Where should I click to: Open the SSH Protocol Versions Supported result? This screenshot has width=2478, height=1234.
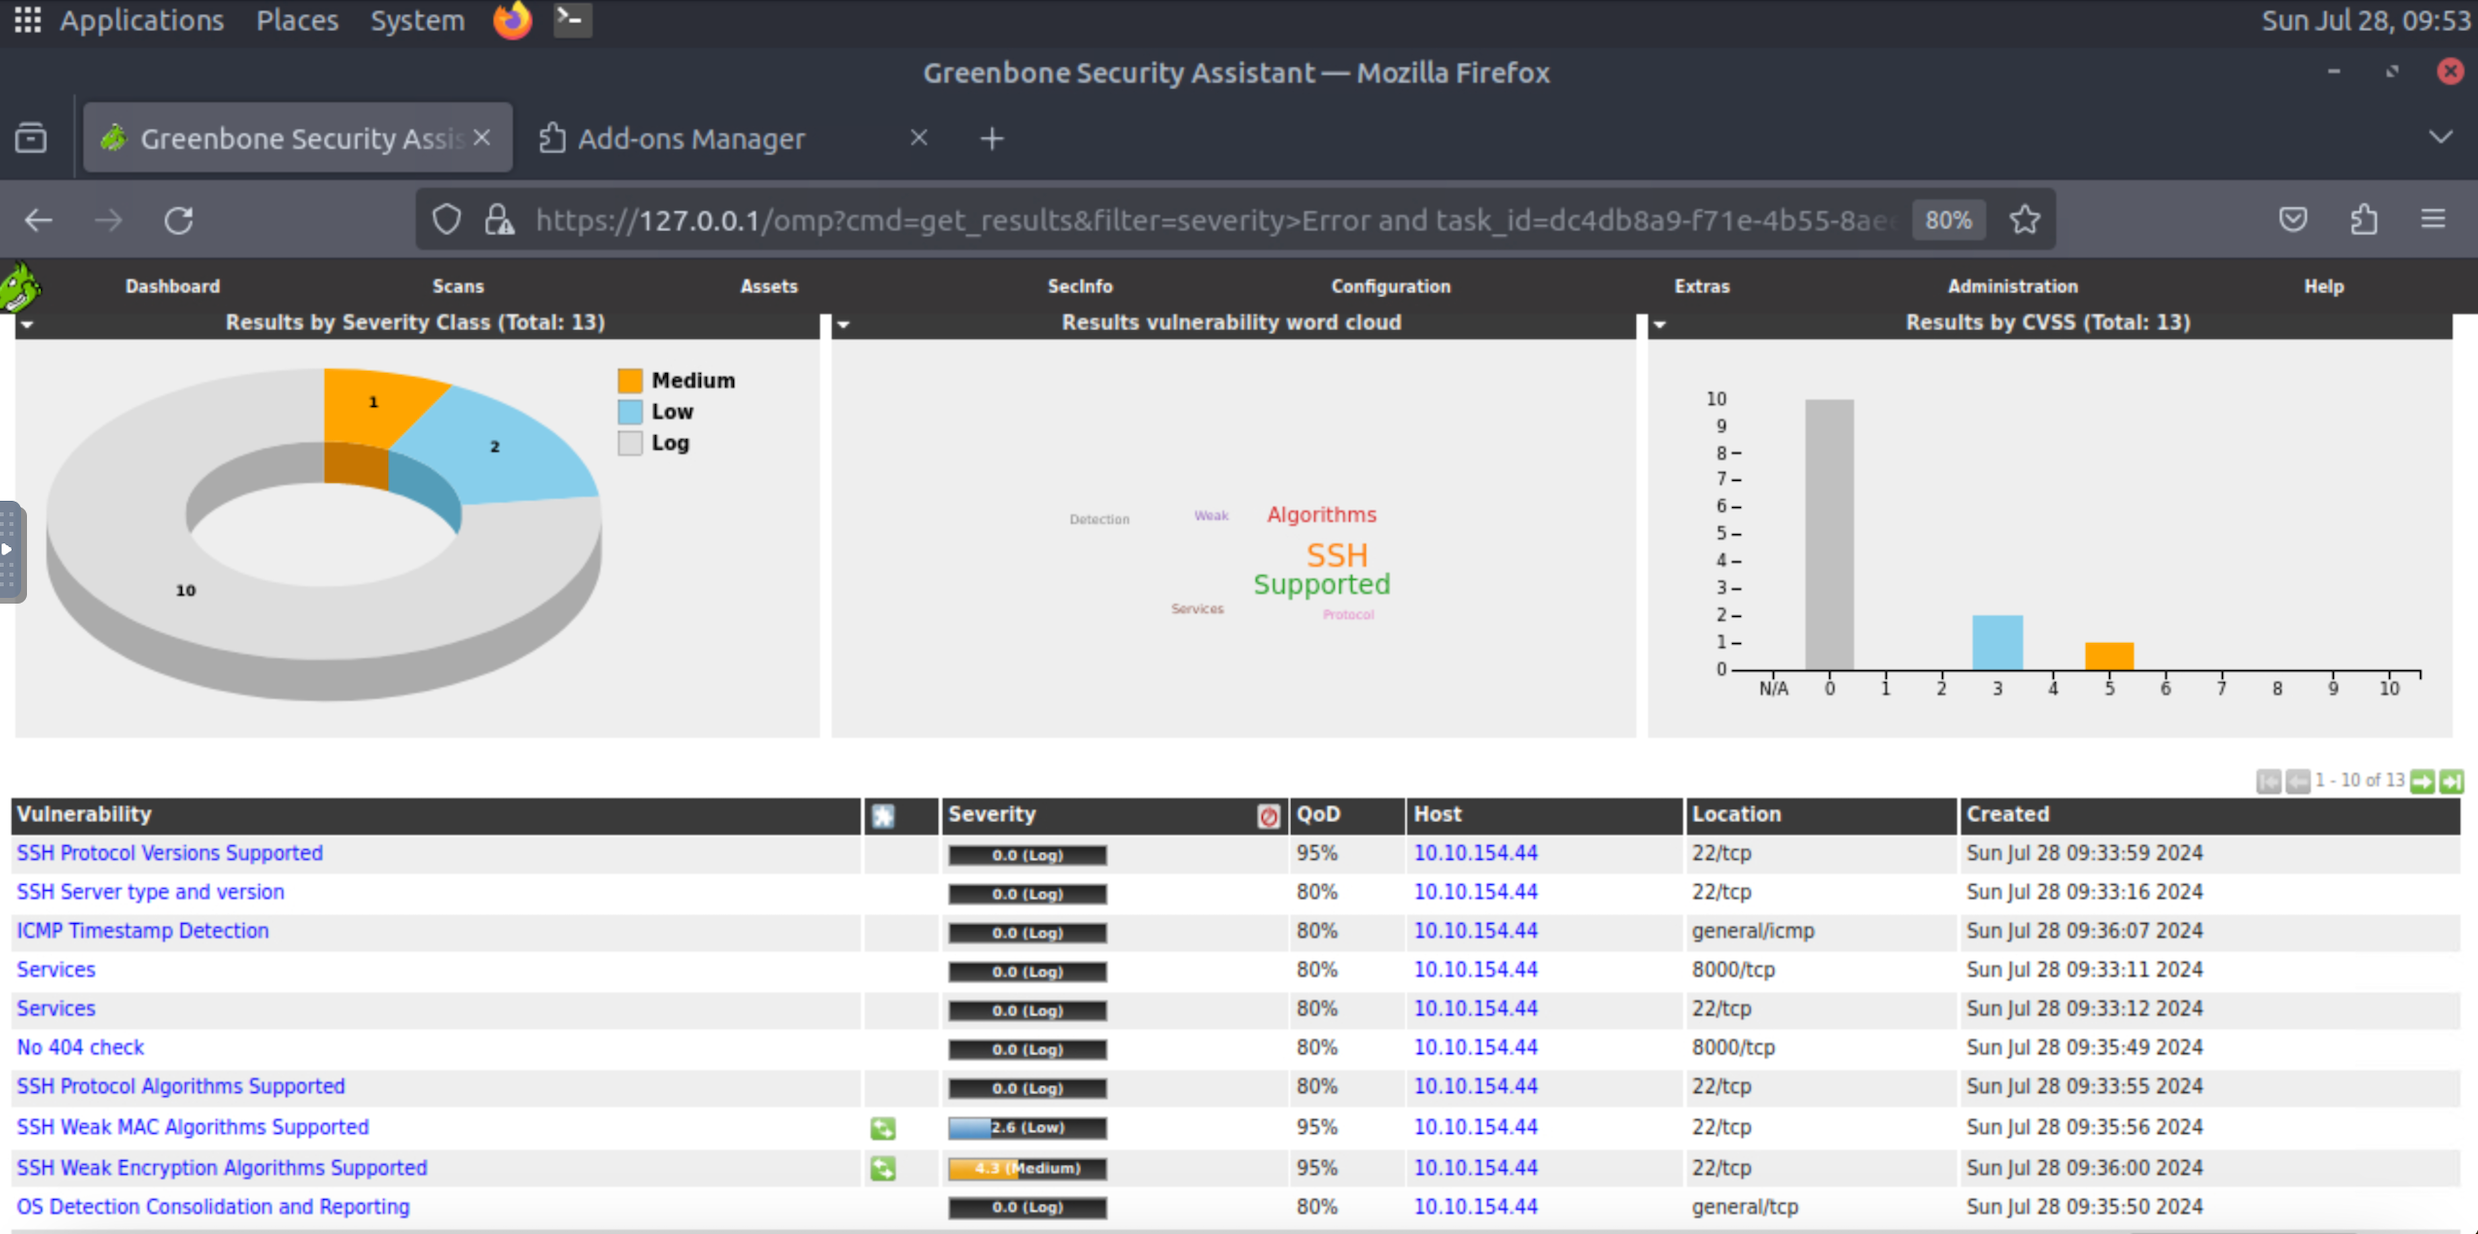click(x=169, y=853)
